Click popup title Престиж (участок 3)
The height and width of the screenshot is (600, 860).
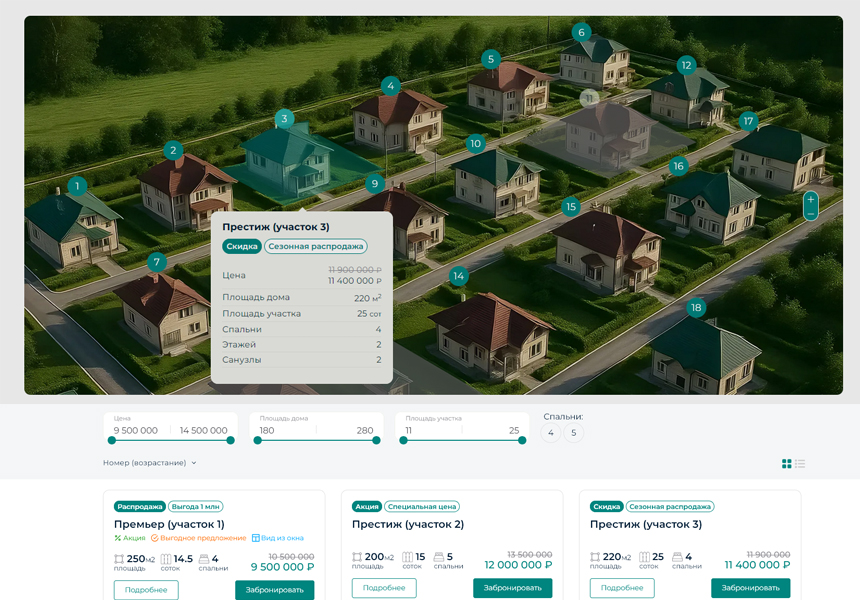(276, 227)
